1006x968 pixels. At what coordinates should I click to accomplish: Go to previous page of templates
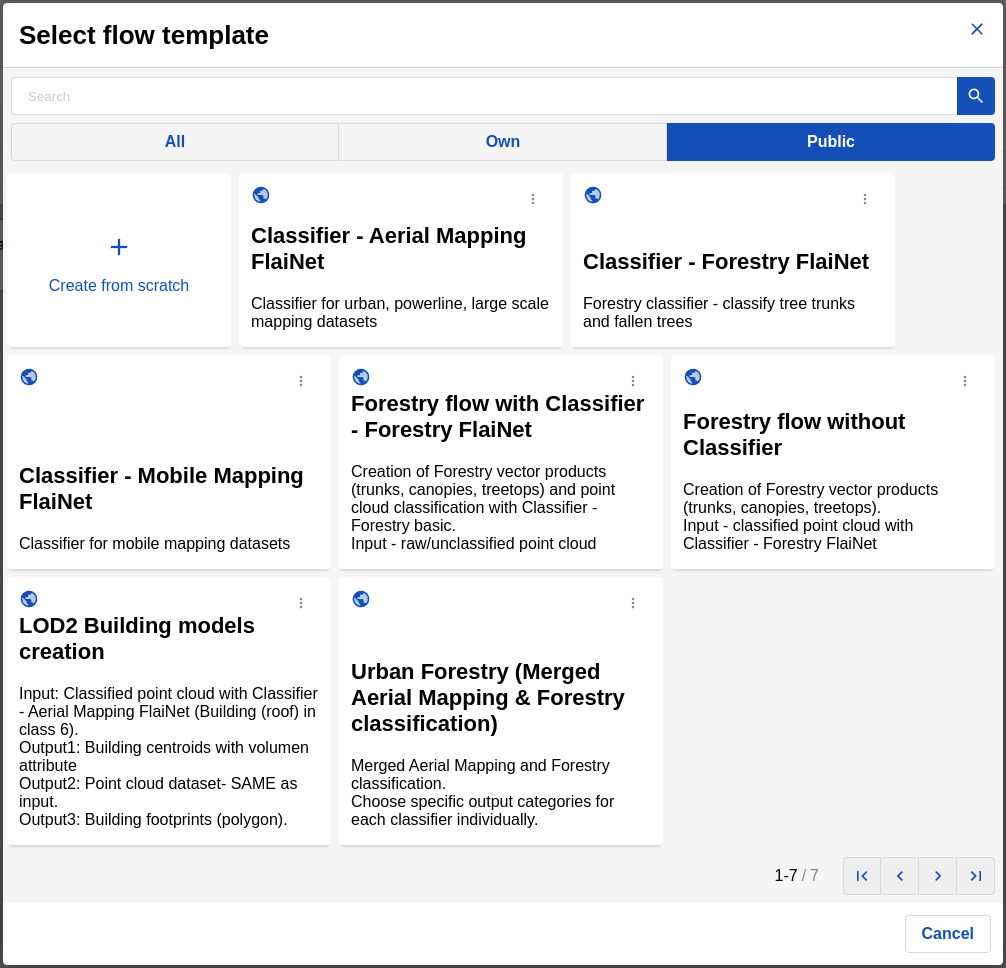point(899,876)
